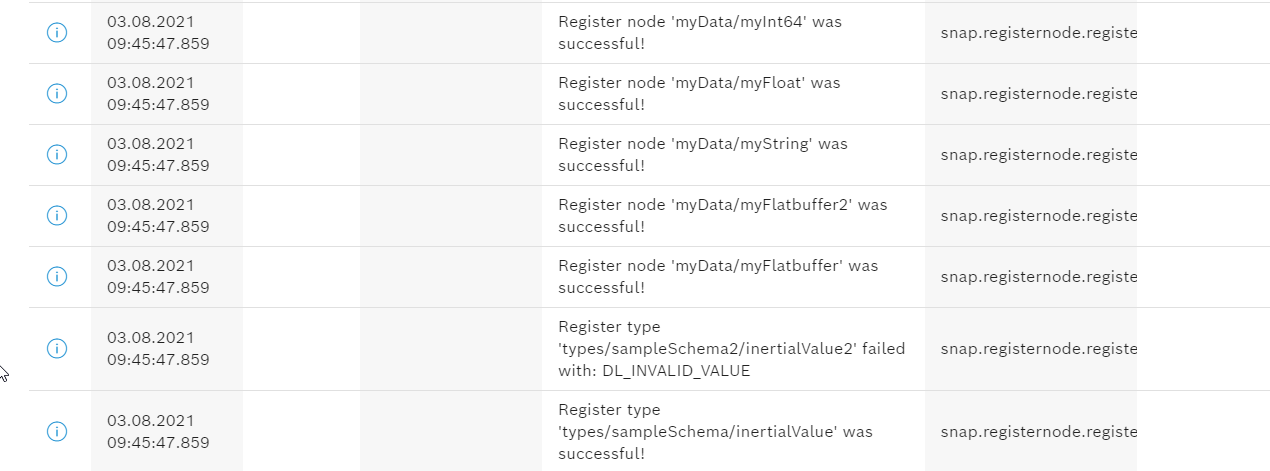Click info icon for 'myData/myInt64' log entry
Image resolution: width=1270 pixels, height=471 pixels.
coord(57,32)
